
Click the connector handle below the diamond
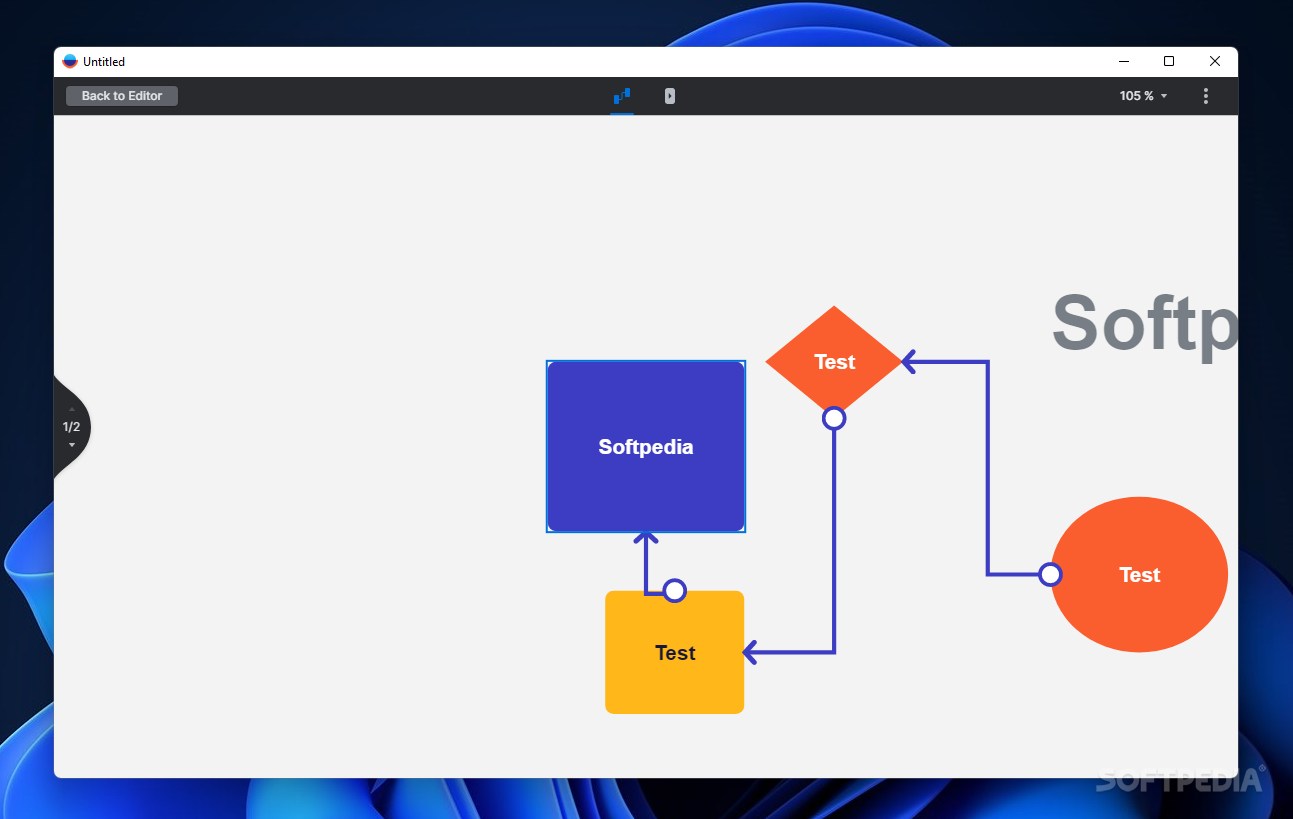(x=834, y=418)
